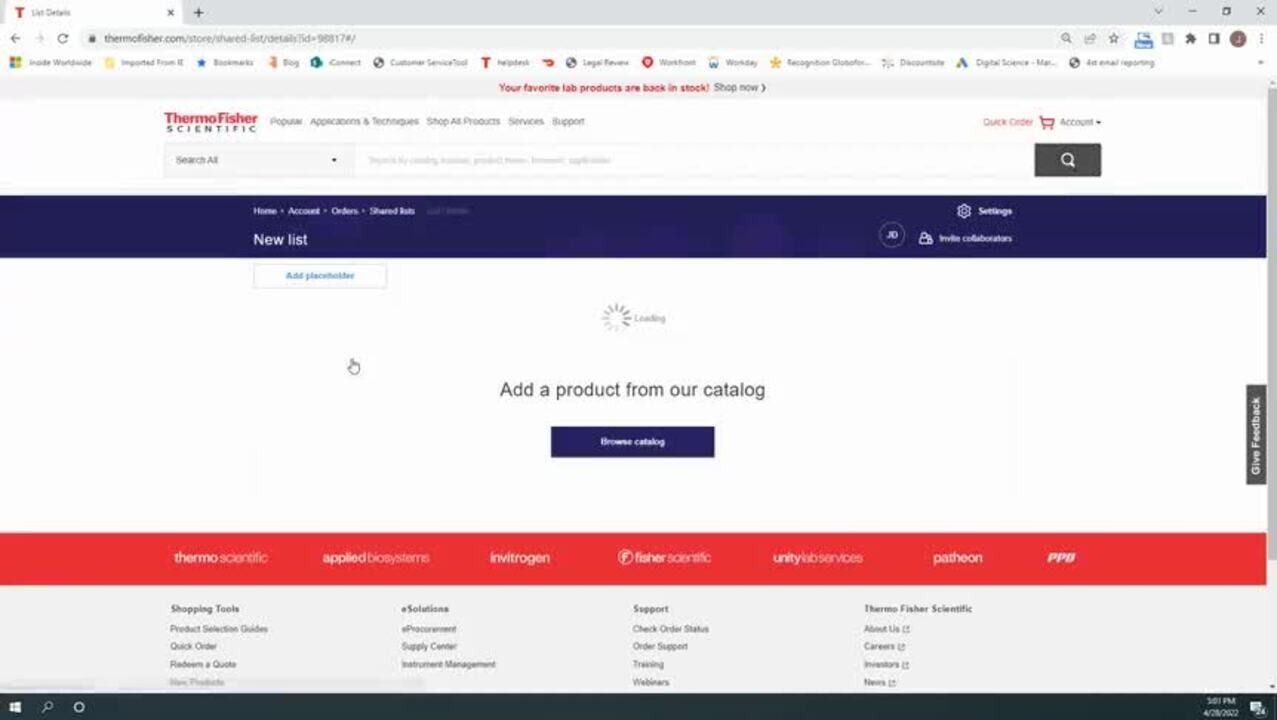Open Applications & Techniques menu
Screen dimensions: 1277x720
pyautogui.click(x=364, y=122)
